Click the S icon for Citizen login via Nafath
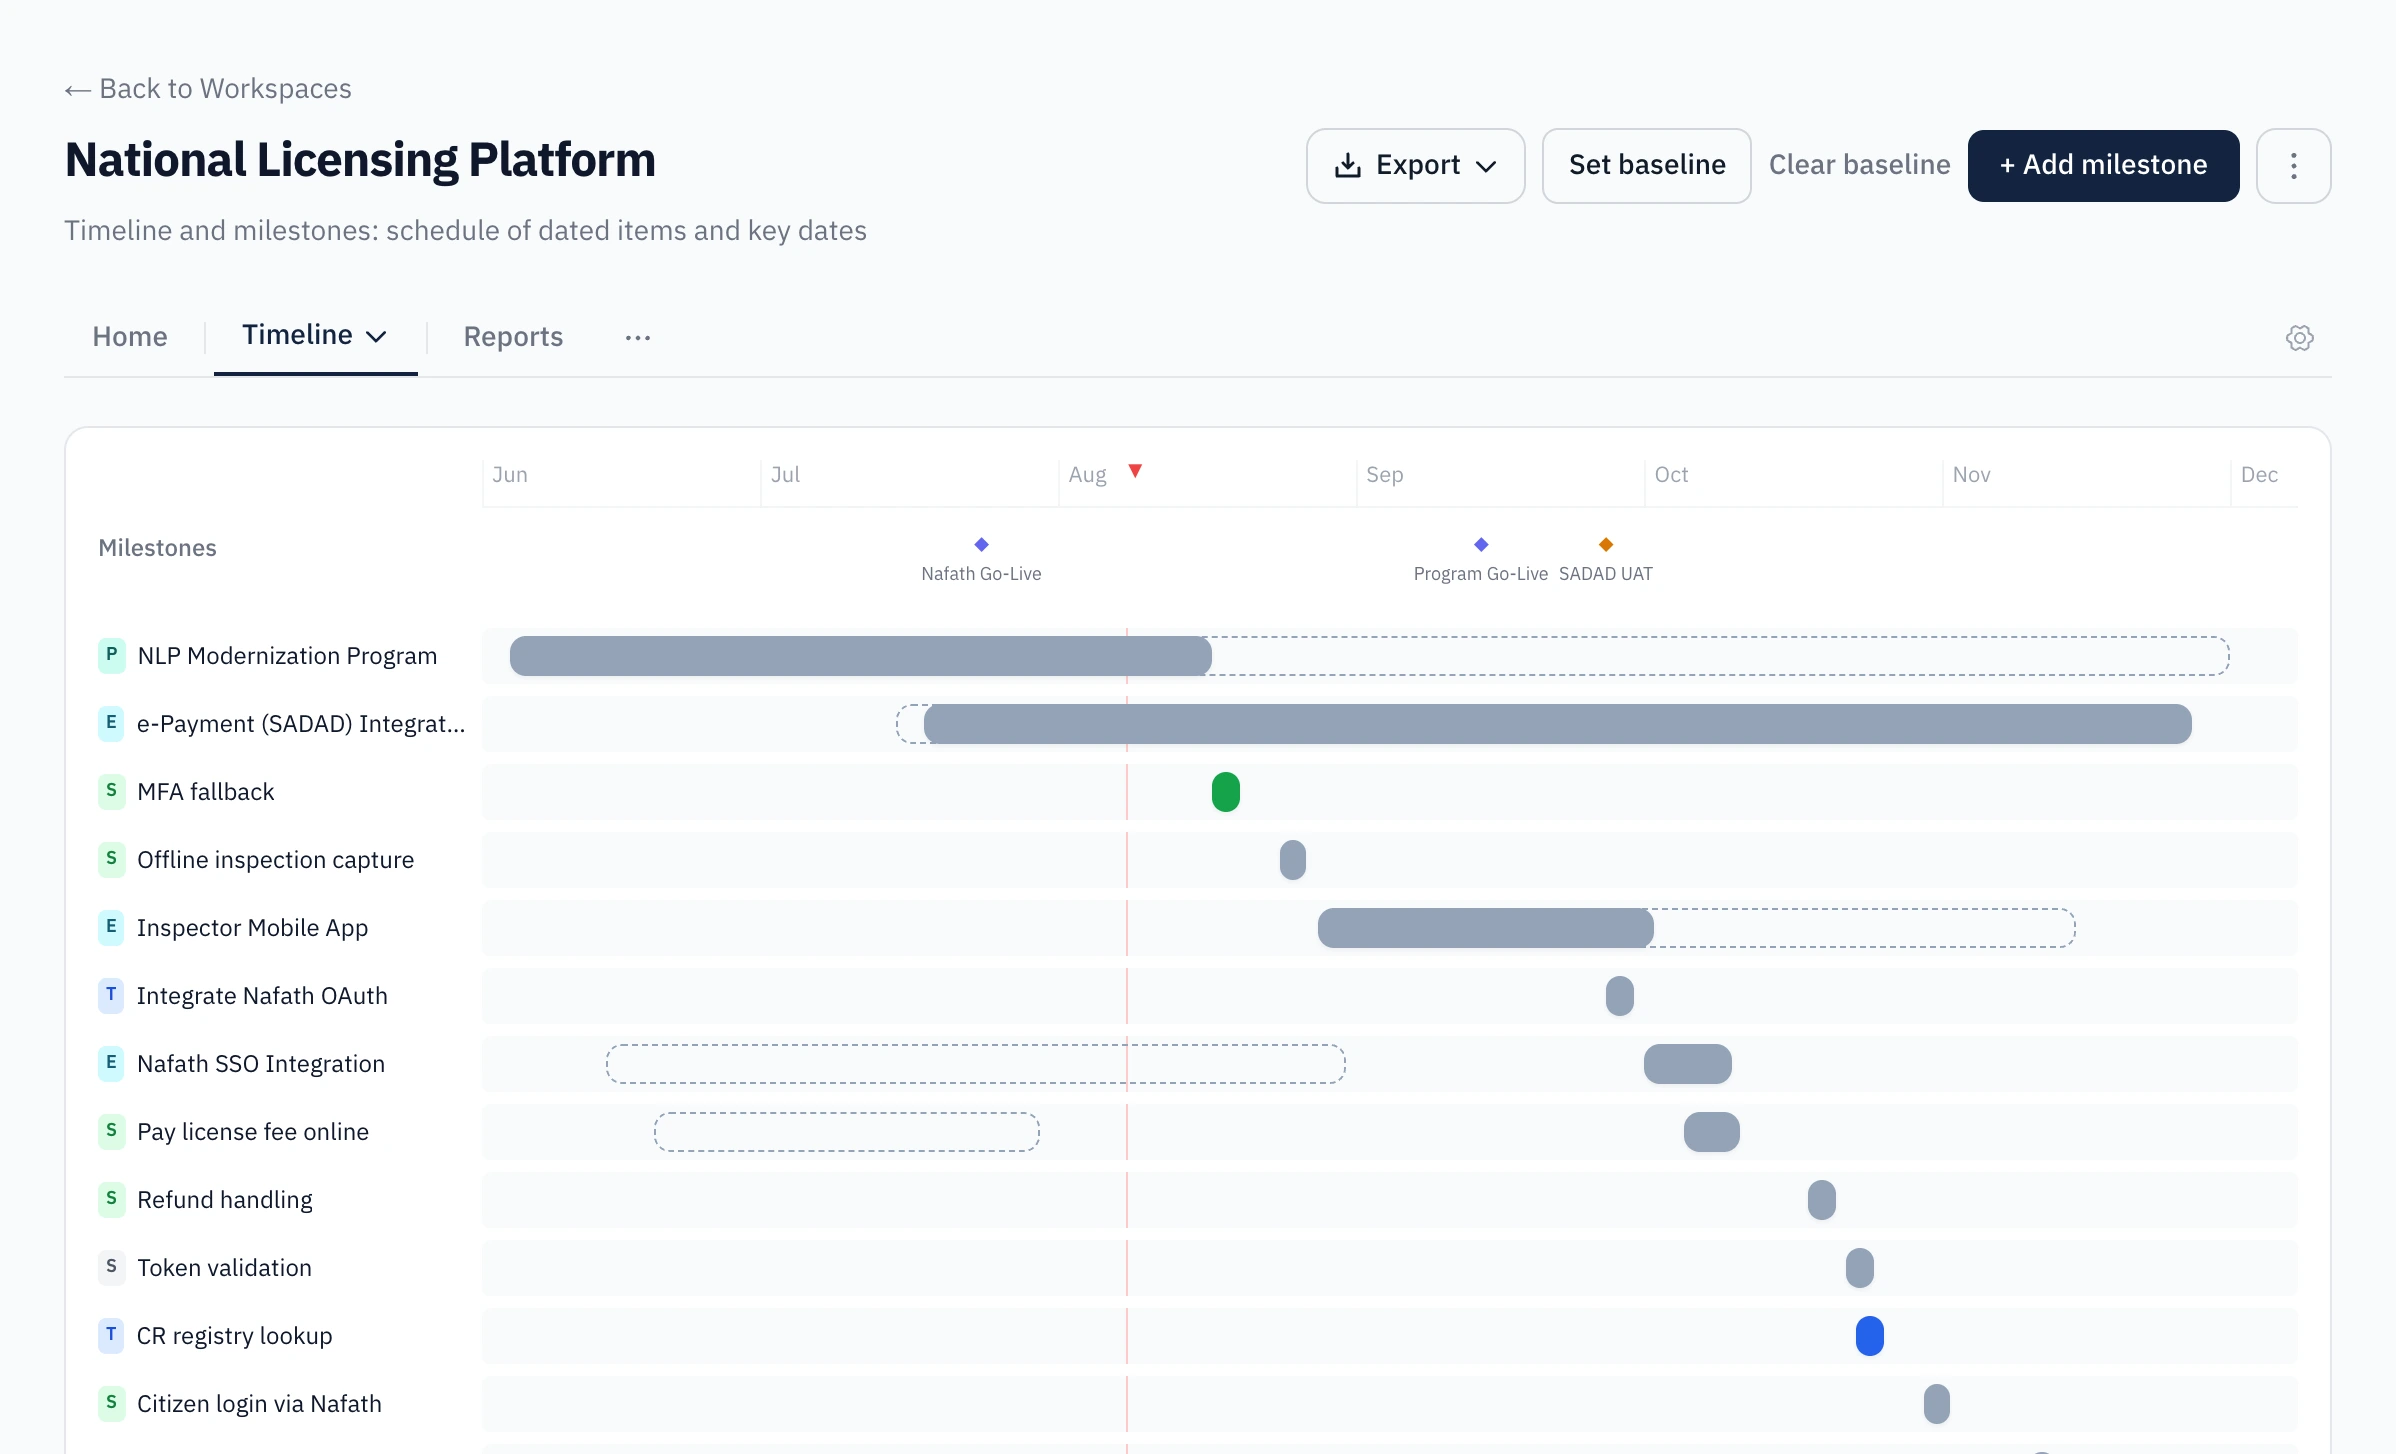The height and width of the screenshot is (1454, 2396). (x=111, y=1403)
